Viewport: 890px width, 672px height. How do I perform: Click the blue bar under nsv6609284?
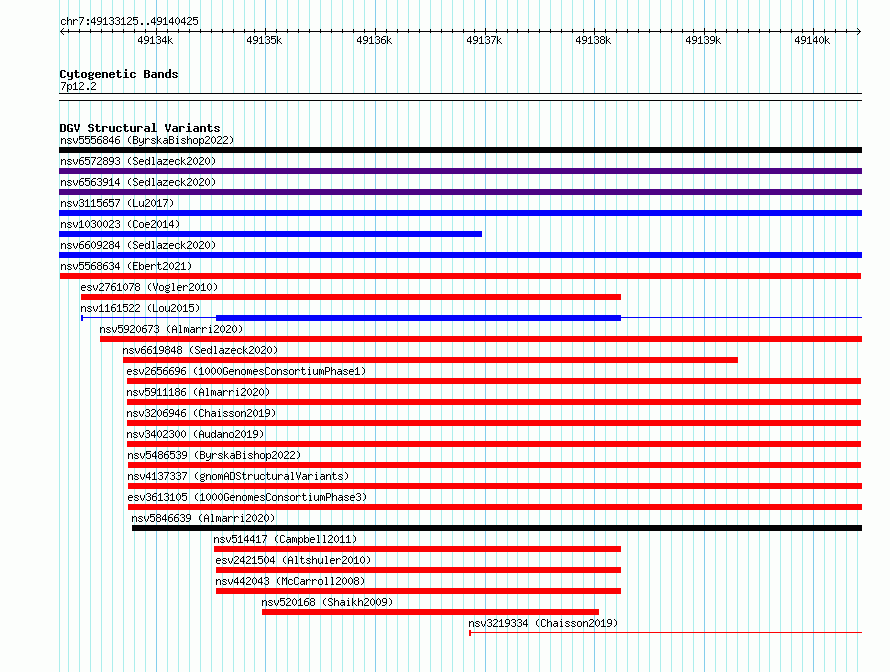460,255
